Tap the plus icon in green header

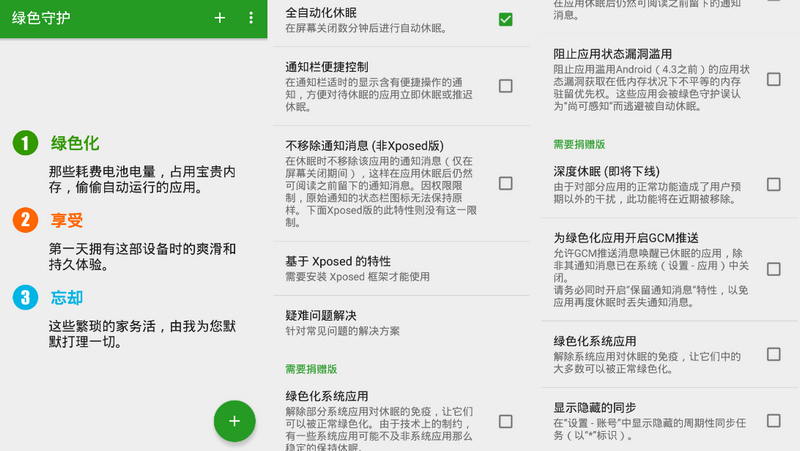[220, 19]
